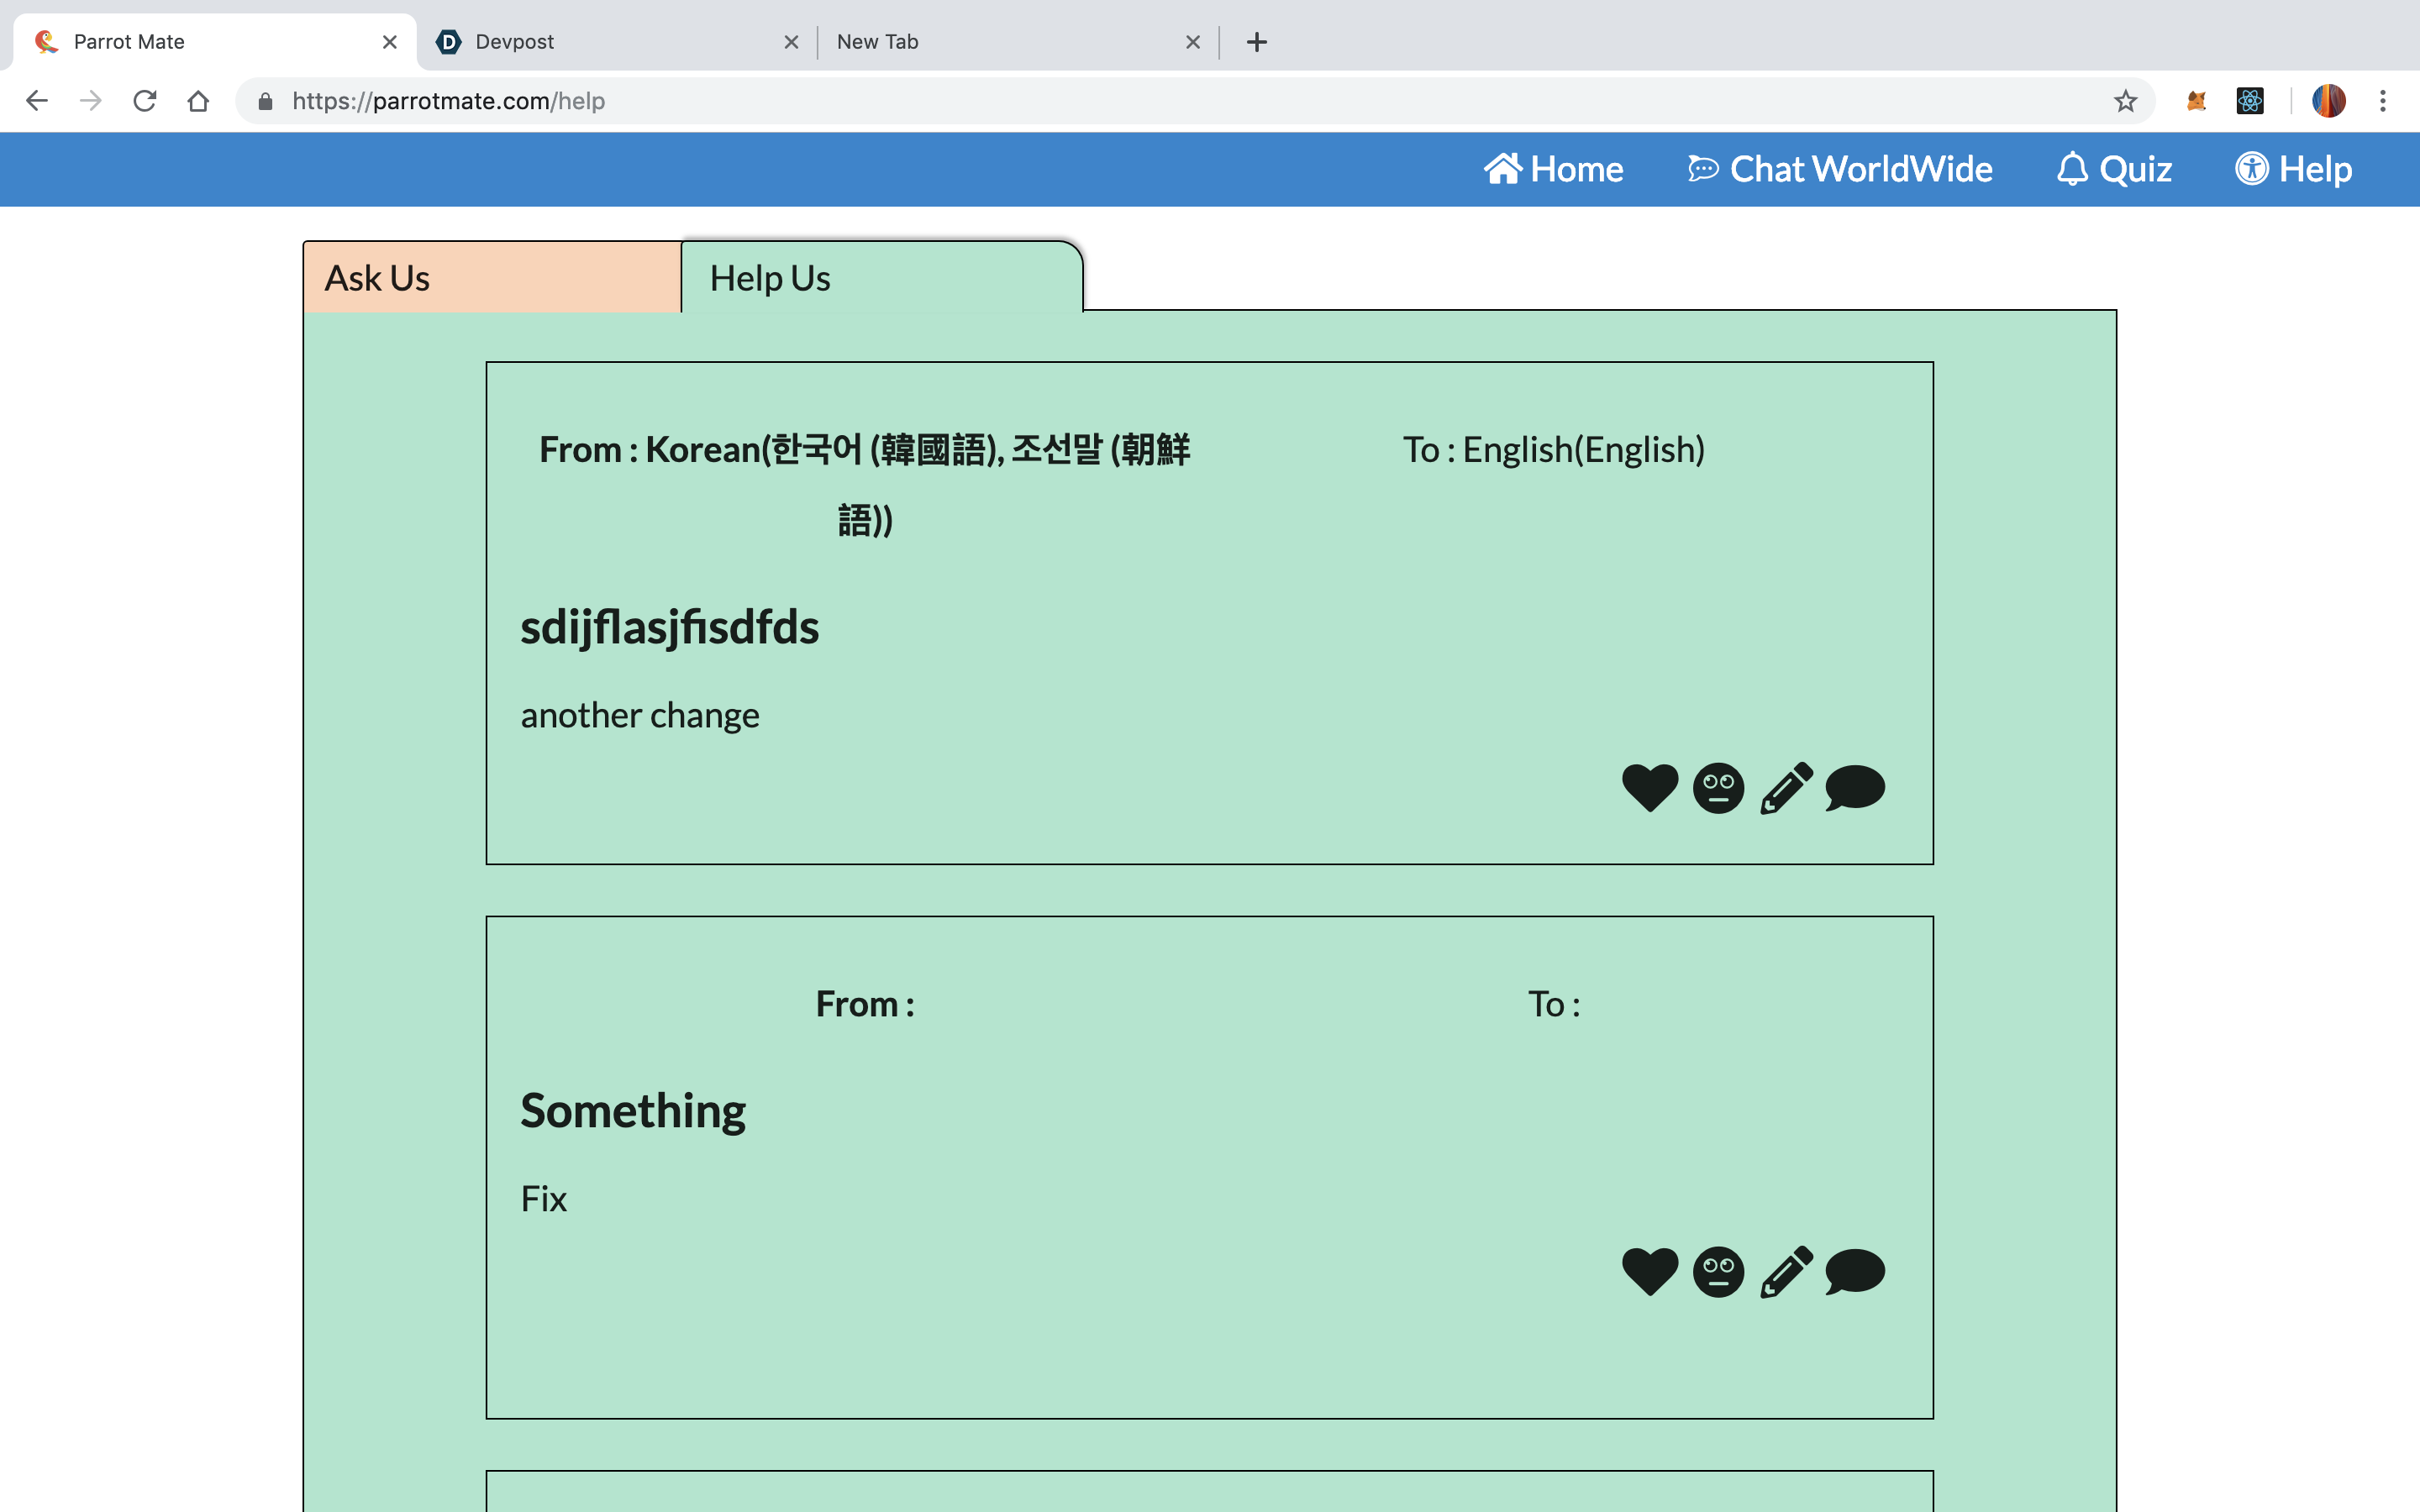This screenshot has width=2420, height=1512.
Task: Open comments on the Something post
Action: pos(1855,1272)
